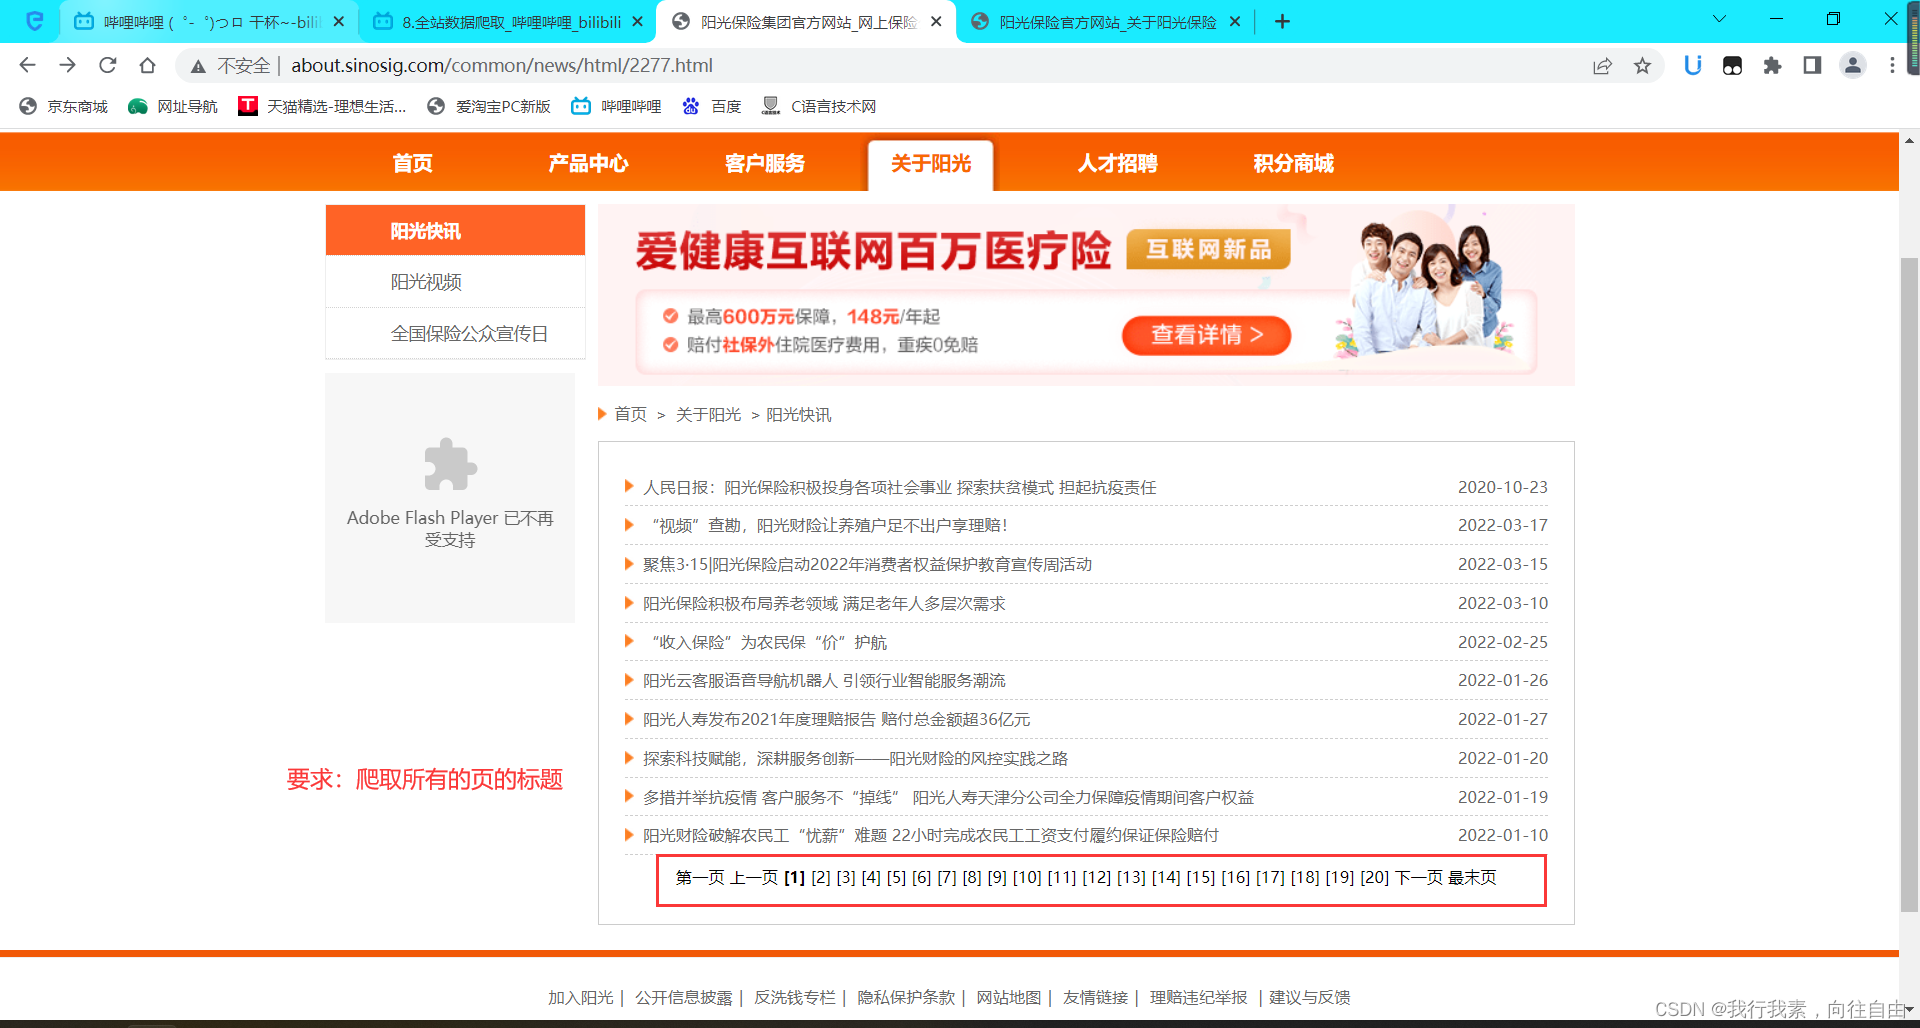Select 阳光视频 in the sidebar
This screenshot has height=1028, width=1920.
(x=455, y=282)
